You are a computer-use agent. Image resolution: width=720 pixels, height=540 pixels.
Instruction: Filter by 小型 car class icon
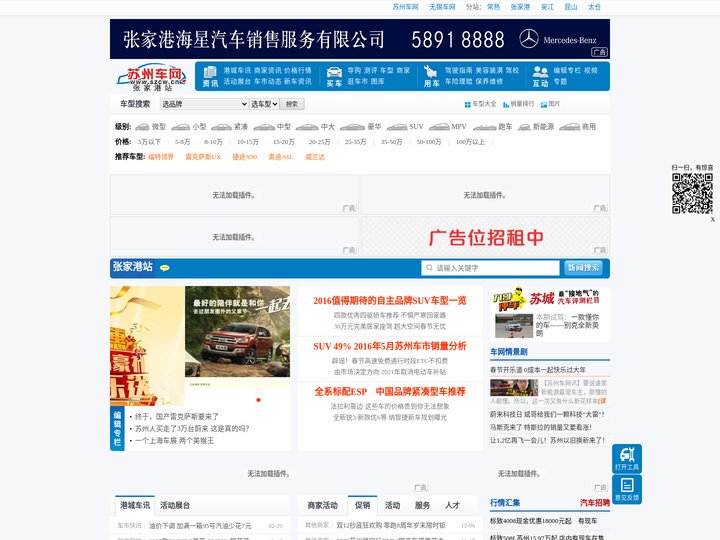[x=180, y=127]
